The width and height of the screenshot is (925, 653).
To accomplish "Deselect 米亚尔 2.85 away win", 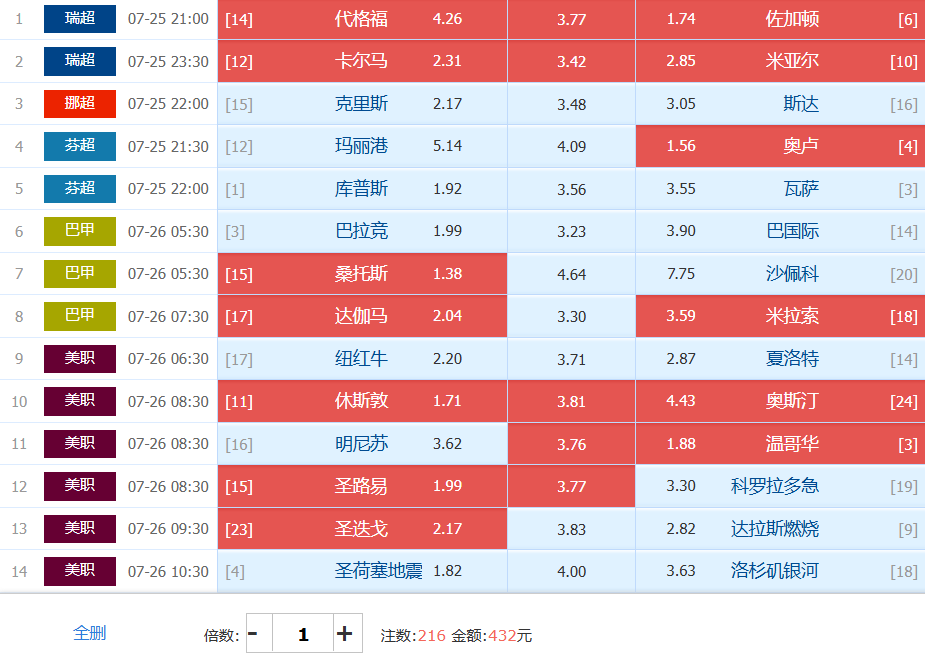I will pos(780,61).
